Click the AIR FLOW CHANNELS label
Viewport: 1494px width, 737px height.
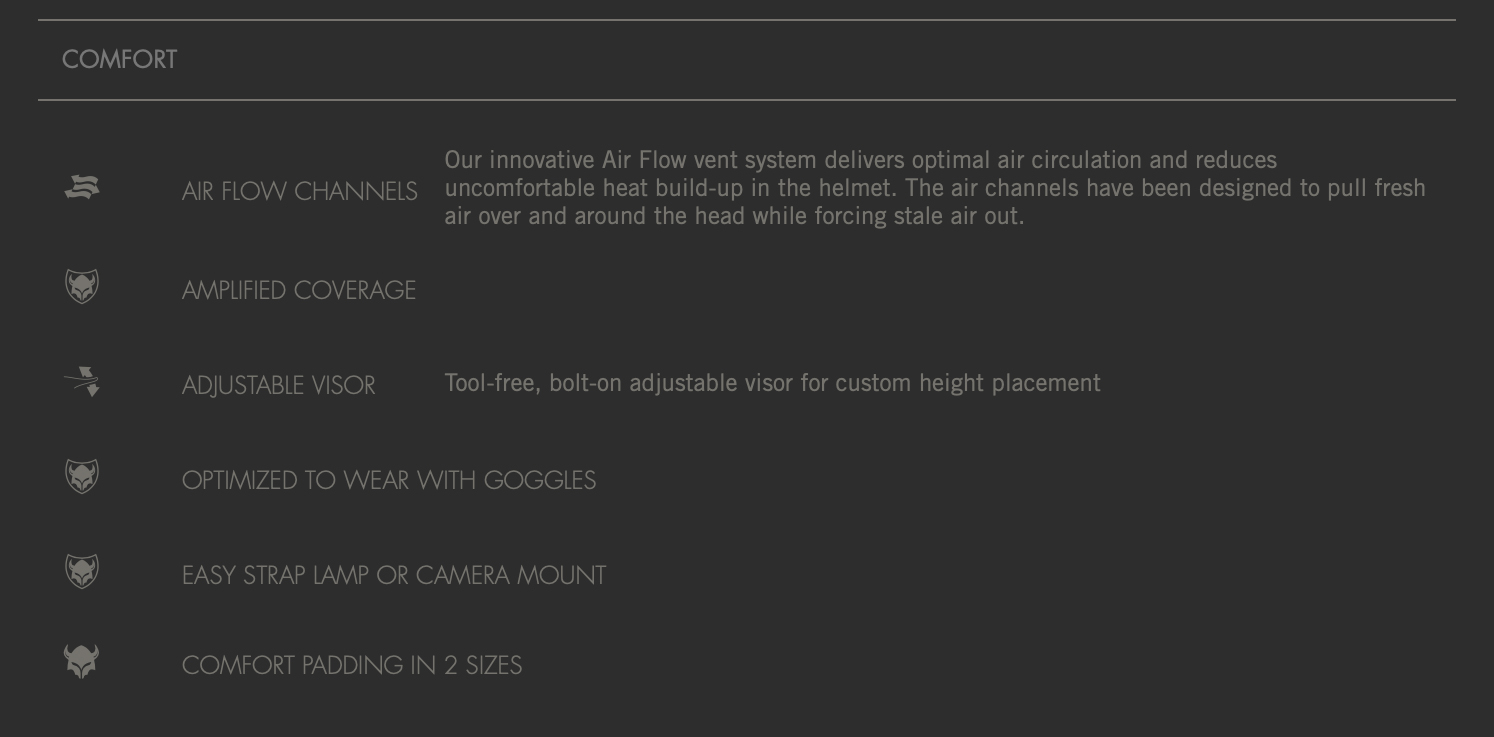coord(300,191)
